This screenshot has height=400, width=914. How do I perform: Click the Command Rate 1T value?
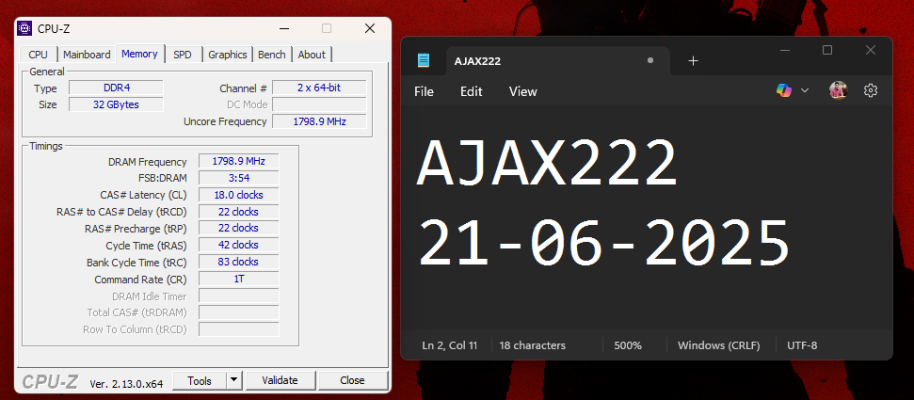click(238, 279)
